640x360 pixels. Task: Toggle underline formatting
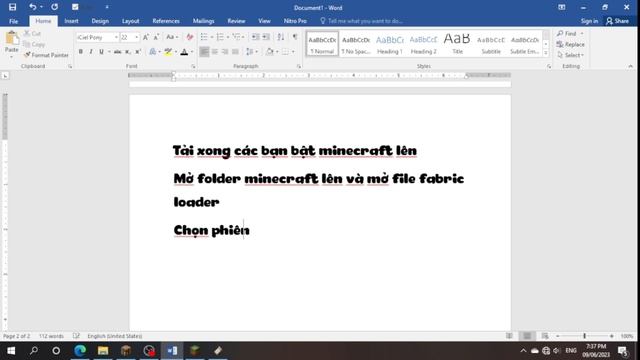click(101, 52)
